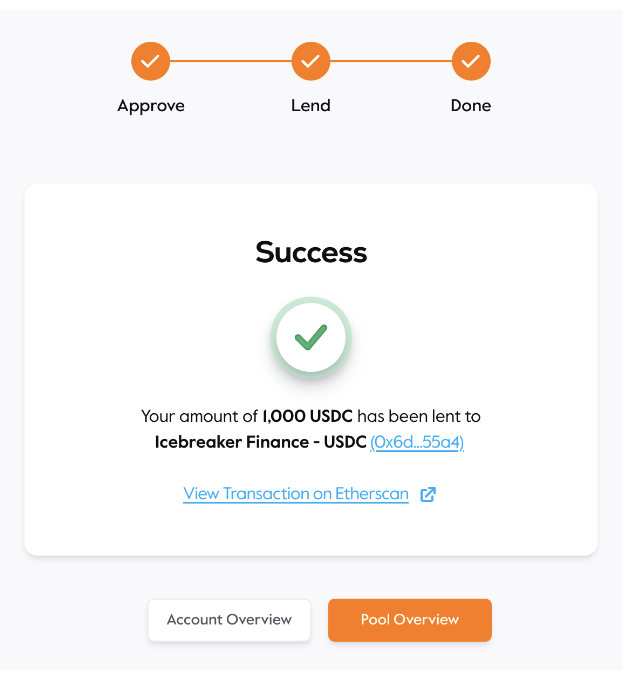
Task: Click the Approve step checkmark circle
Action: click(150, 61)
